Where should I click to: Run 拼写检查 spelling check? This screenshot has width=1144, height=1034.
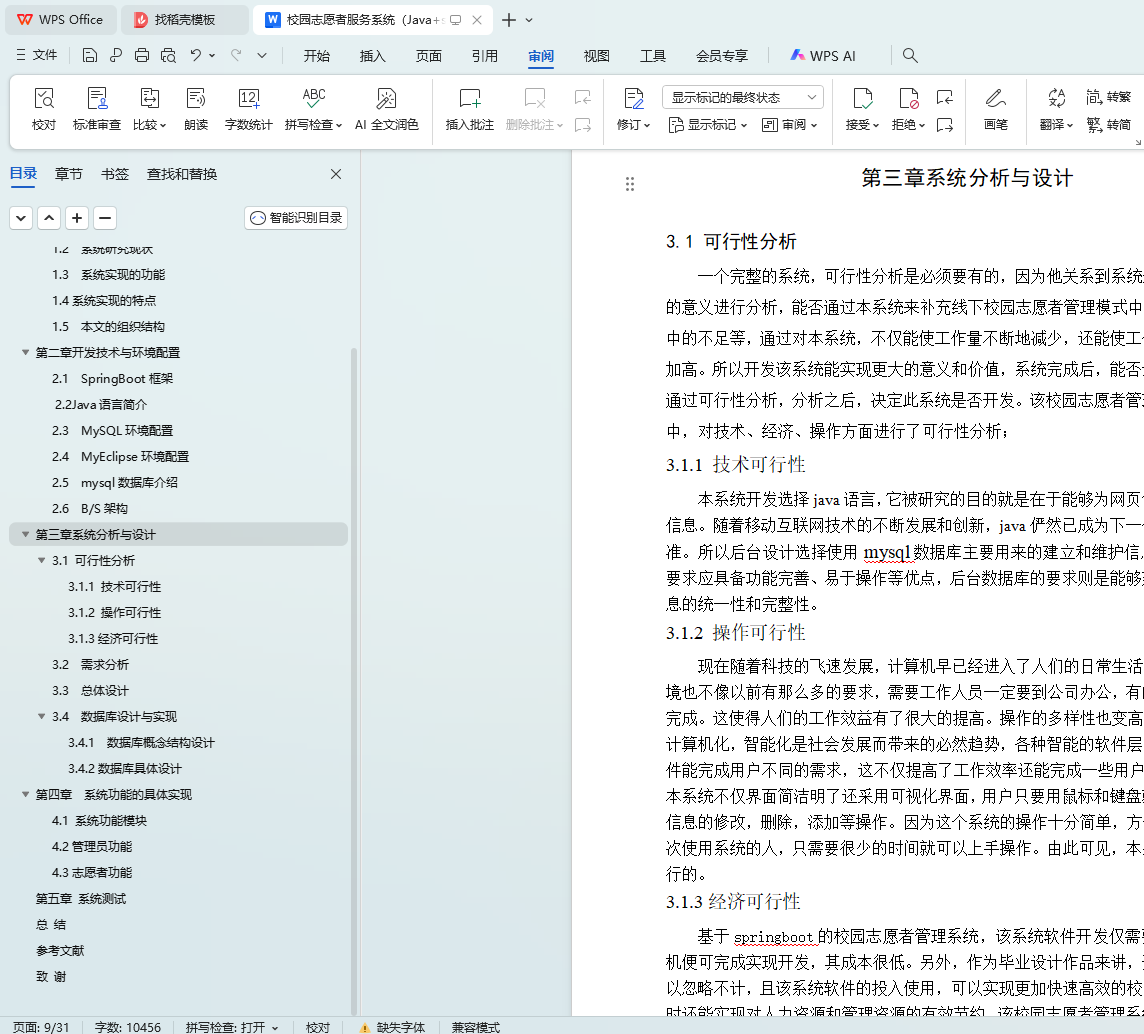click(313, 109)
